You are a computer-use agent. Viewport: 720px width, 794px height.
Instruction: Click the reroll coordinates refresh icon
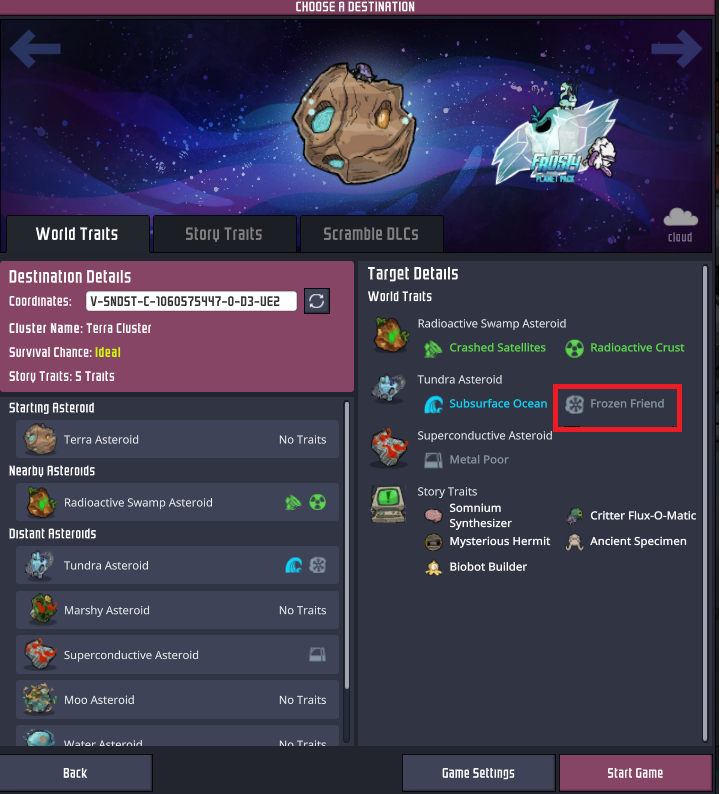click(316, 301)
